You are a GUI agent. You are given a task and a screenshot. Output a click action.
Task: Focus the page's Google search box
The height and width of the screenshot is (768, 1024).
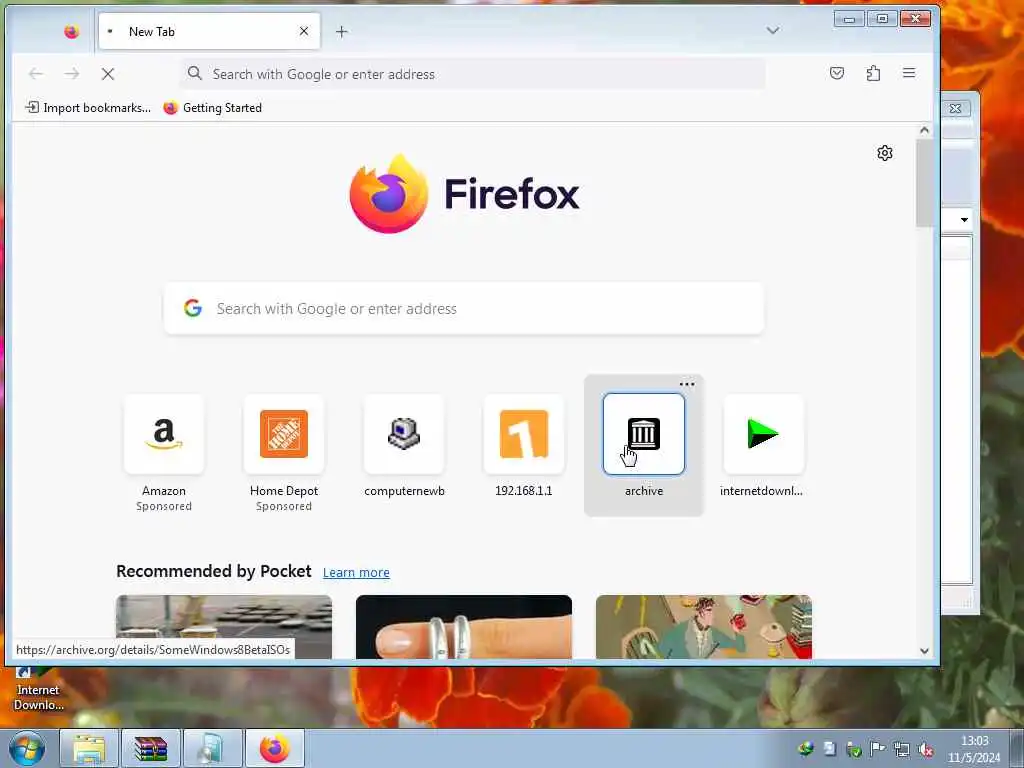coord(464,308)
